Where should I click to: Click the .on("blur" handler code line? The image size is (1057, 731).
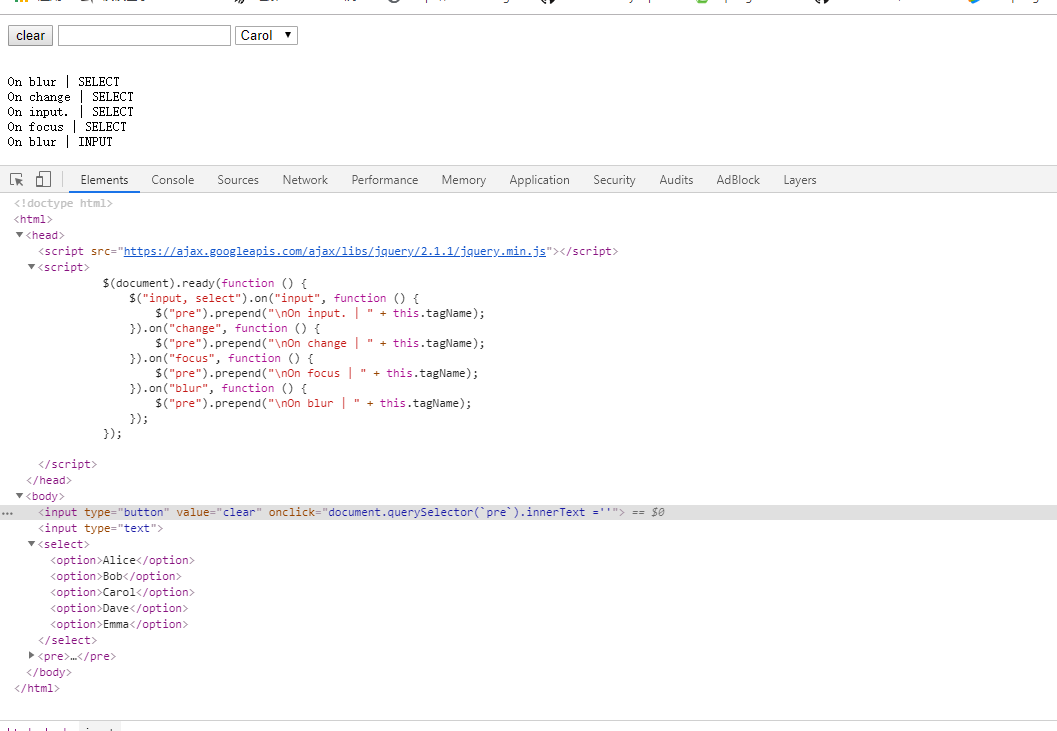(218, 388)
